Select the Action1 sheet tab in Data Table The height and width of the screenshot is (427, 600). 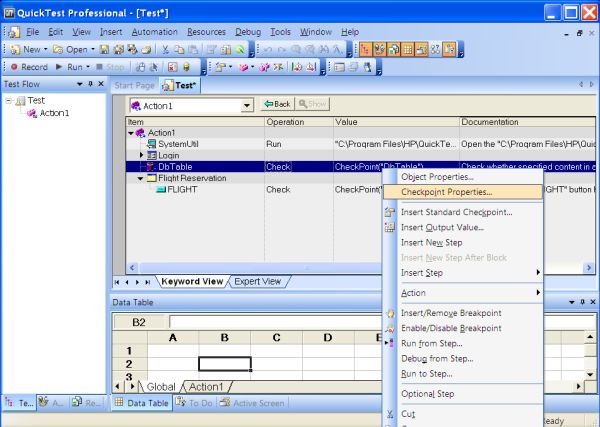[x=206, y=387]
